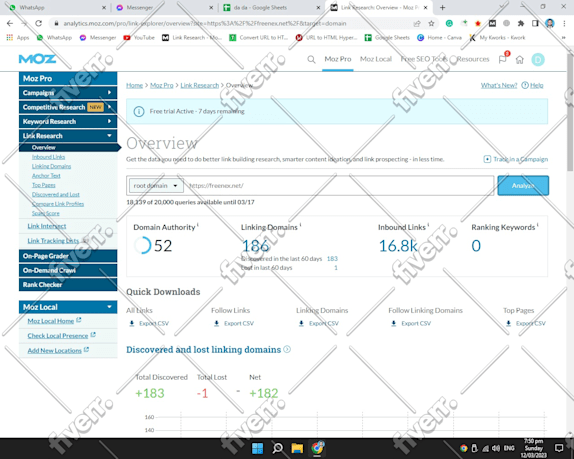Click the Track in a Campaign icon
The image size is (574, 459).
487,159
